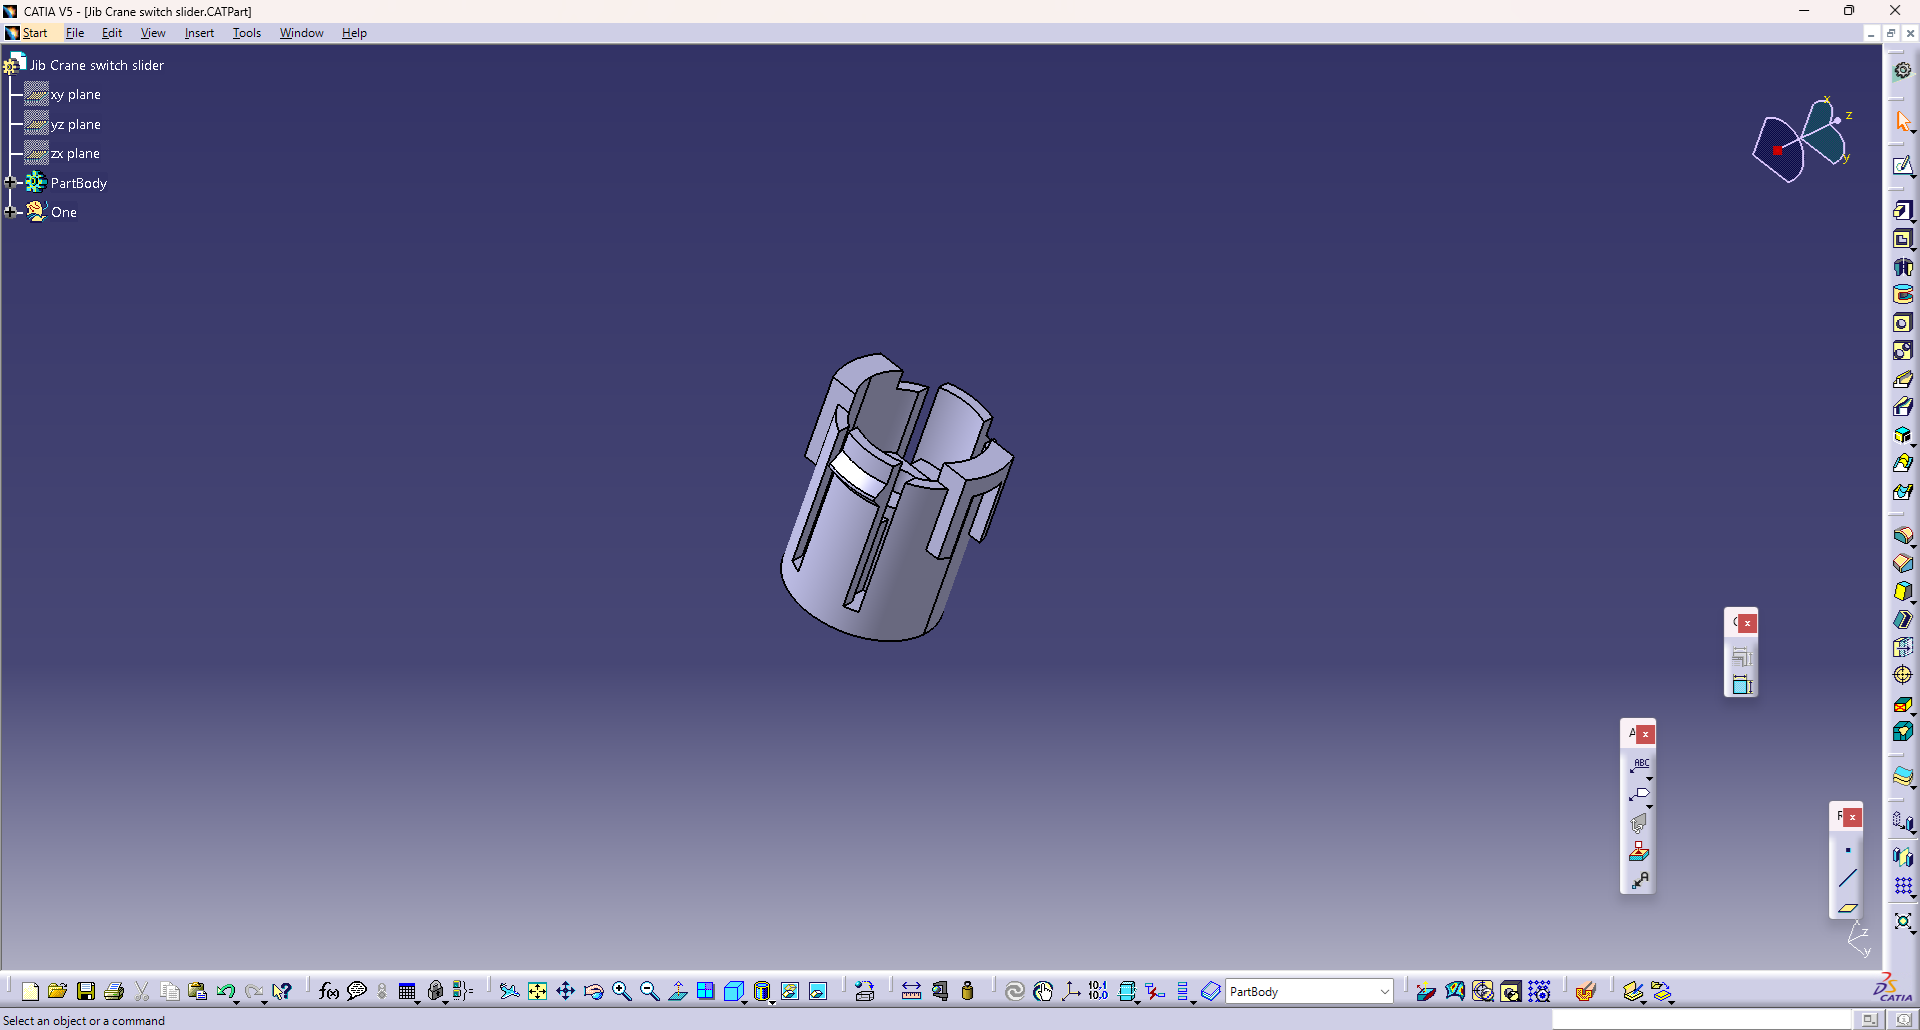Choose the shading view mode cylinder icon
This screenshot has width=1920, height=1030.
point(762,991)
